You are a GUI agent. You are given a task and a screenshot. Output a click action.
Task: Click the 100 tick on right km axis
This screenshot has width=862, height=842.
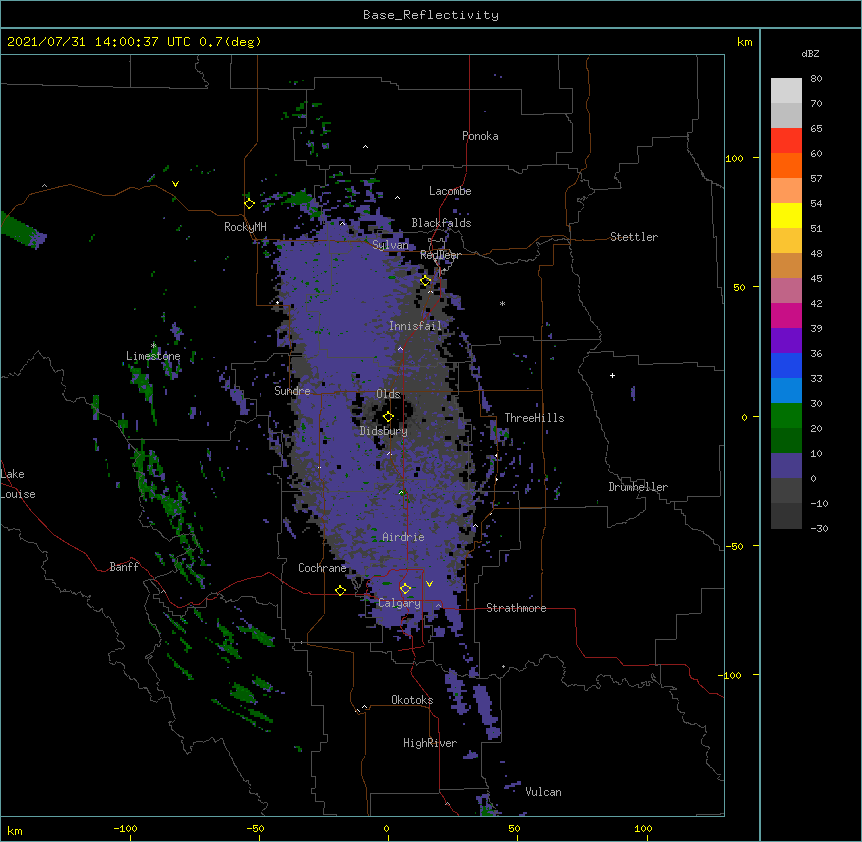(x=734, y=159)
